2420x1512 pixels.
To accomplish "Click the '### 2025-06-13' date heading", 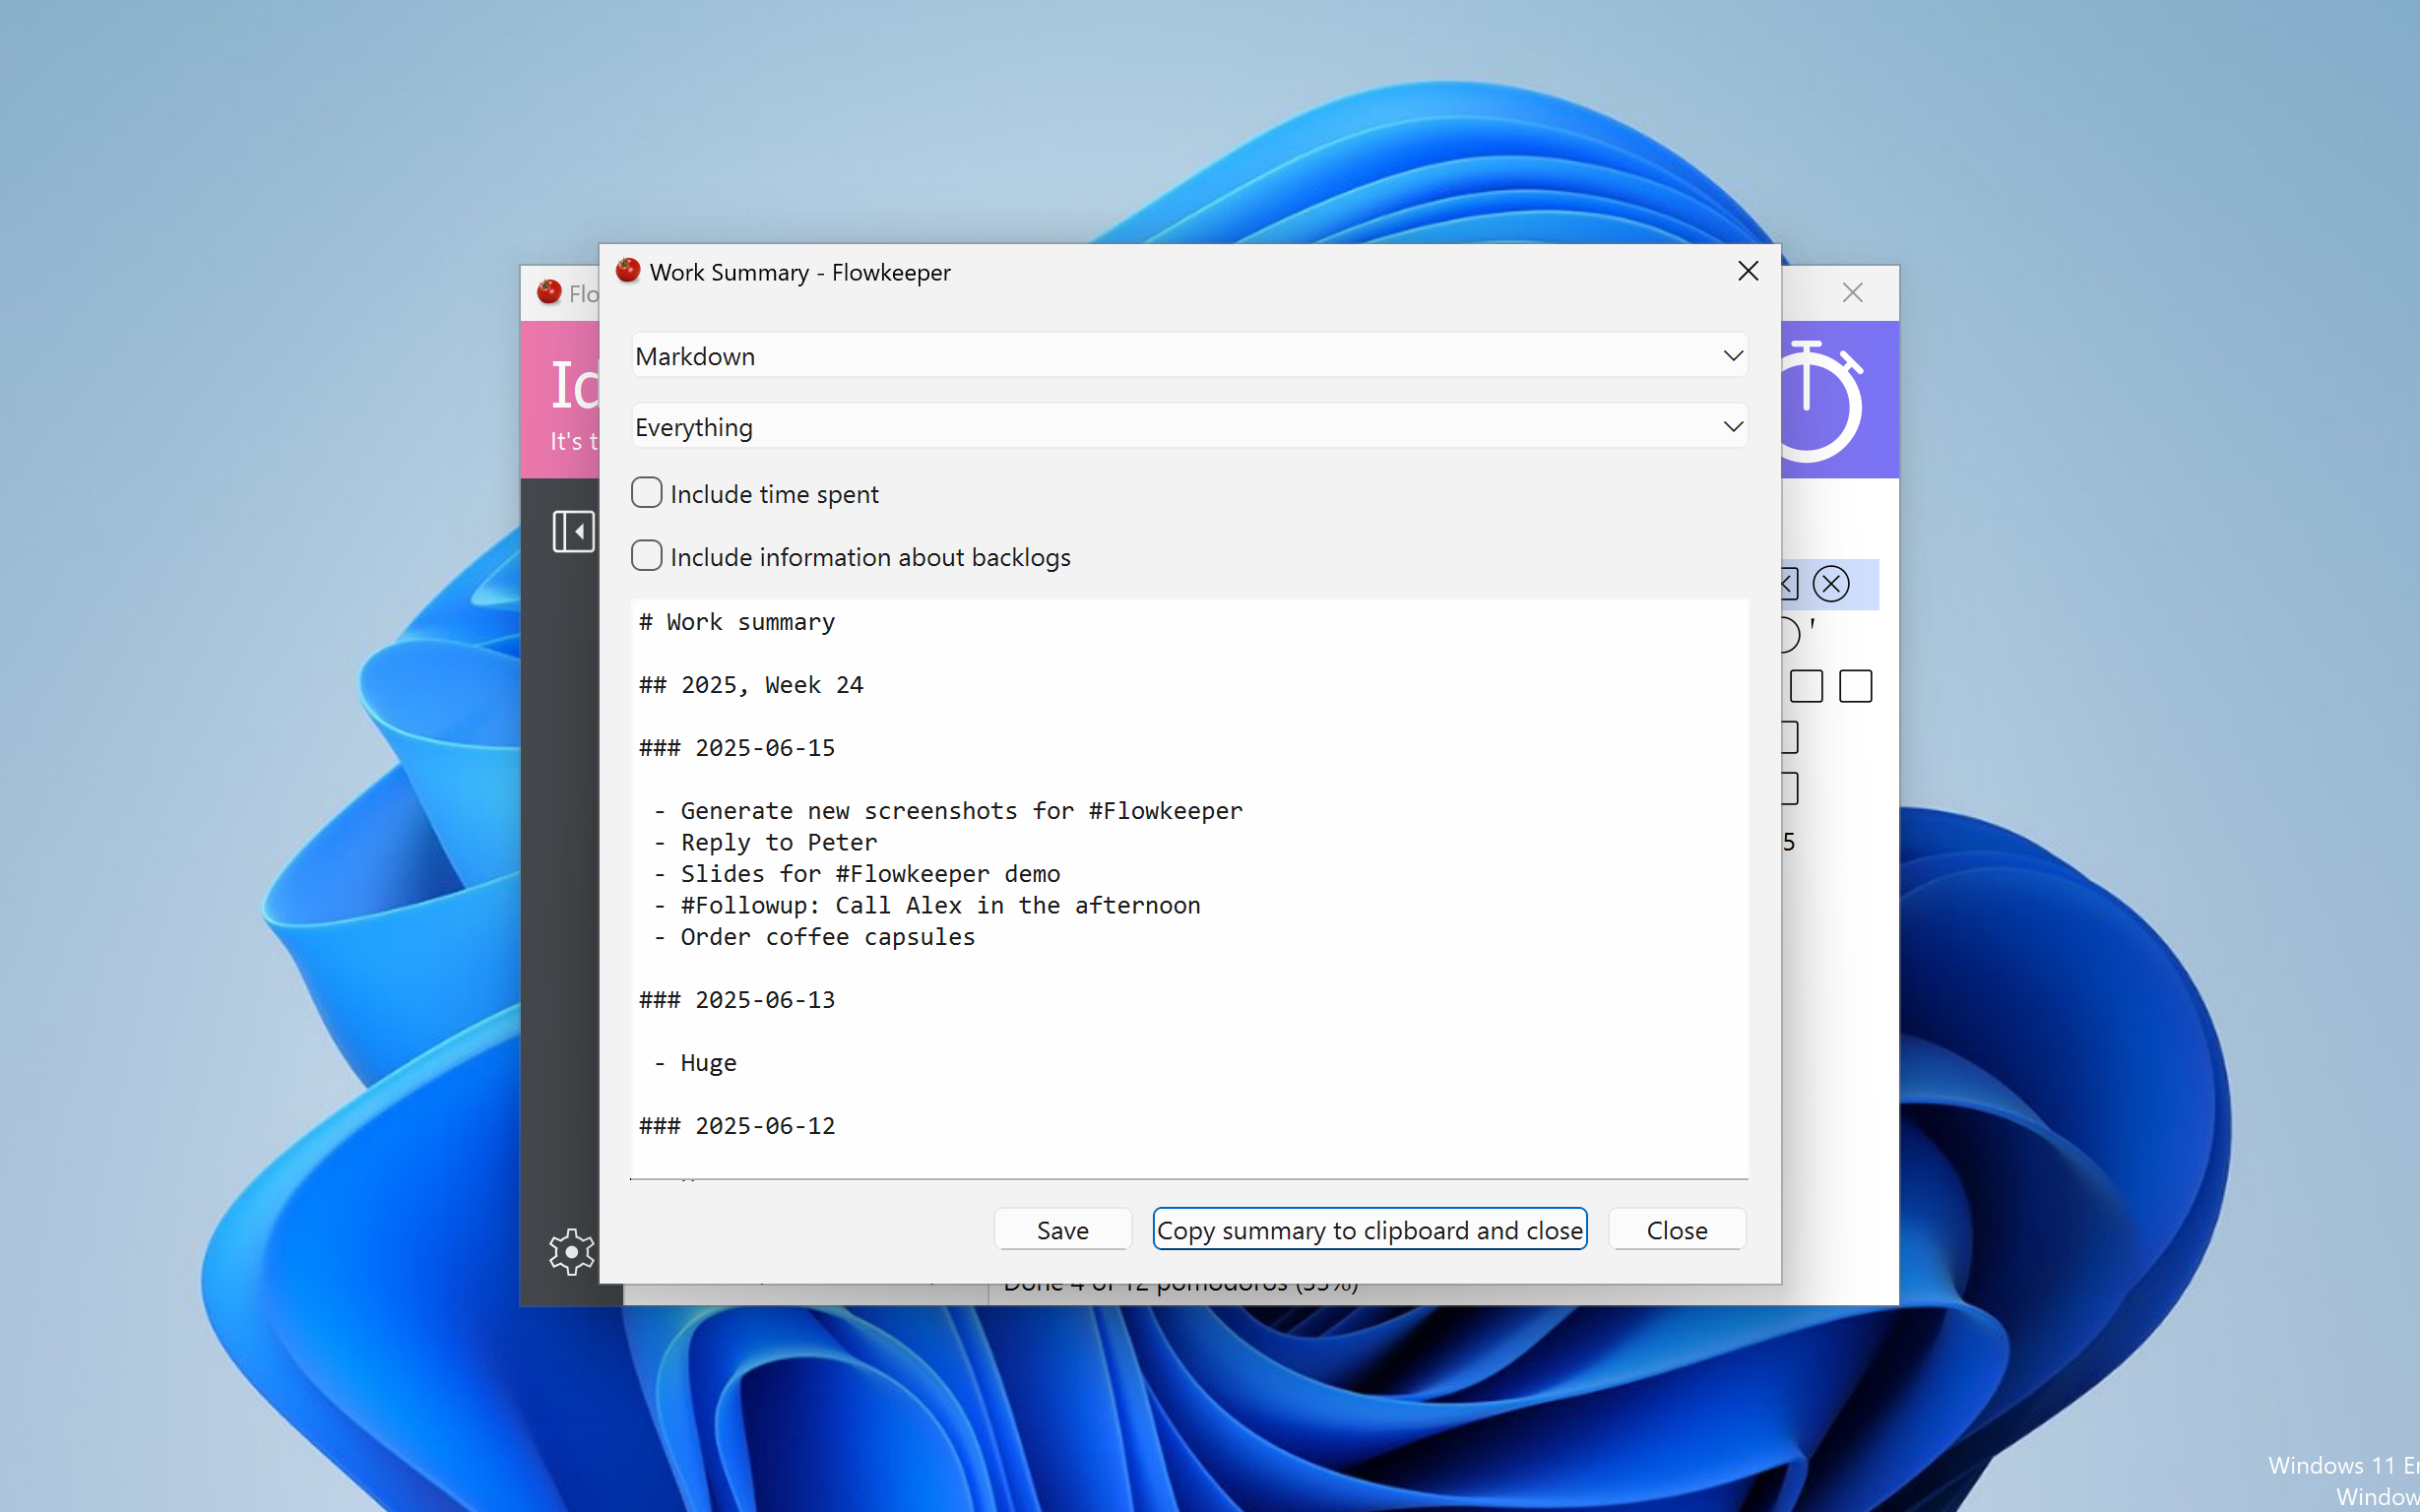I will click(x=737, y=1000).
